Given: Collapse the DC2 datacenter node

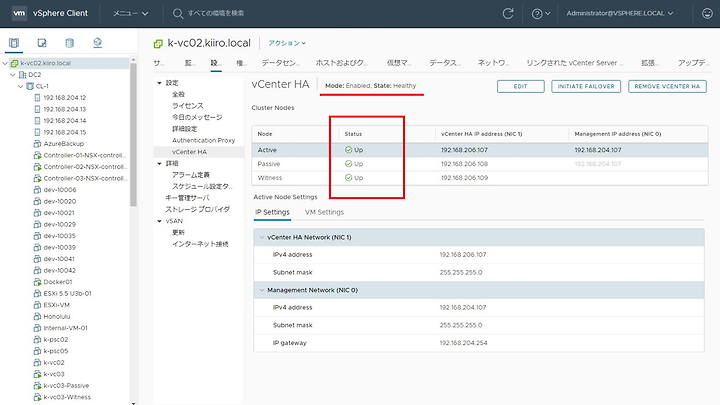Looking at the screenshot, I should (x=13, y=74).
